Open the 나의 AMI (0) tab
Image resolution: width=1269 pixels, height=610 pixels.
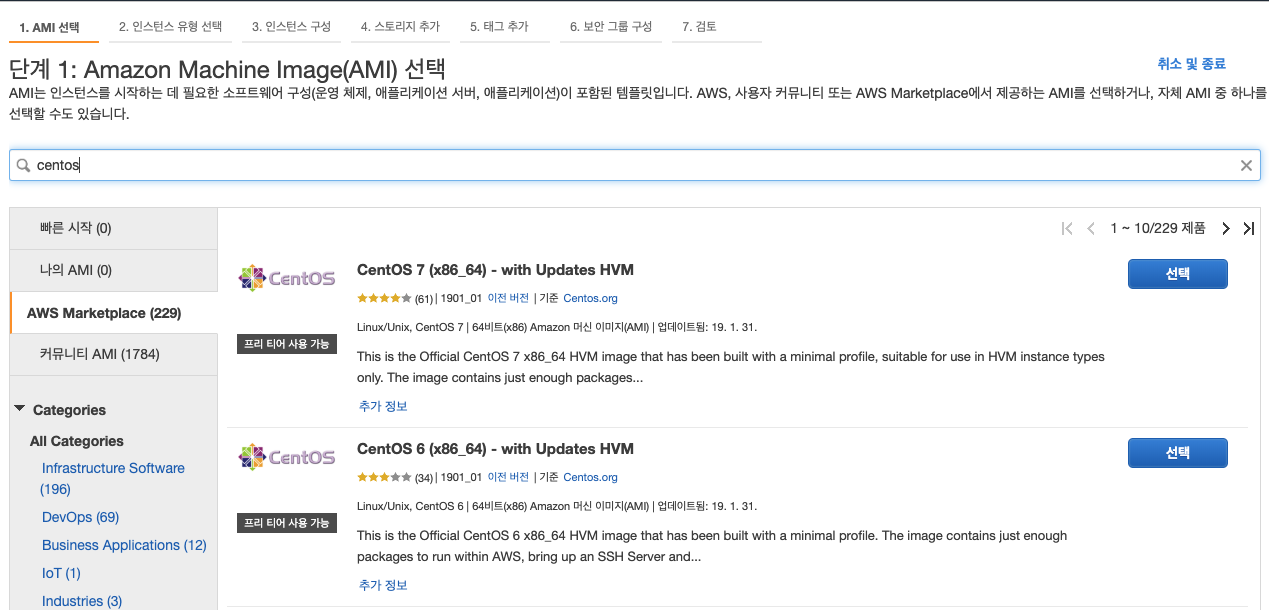click(x=76, y=270)
